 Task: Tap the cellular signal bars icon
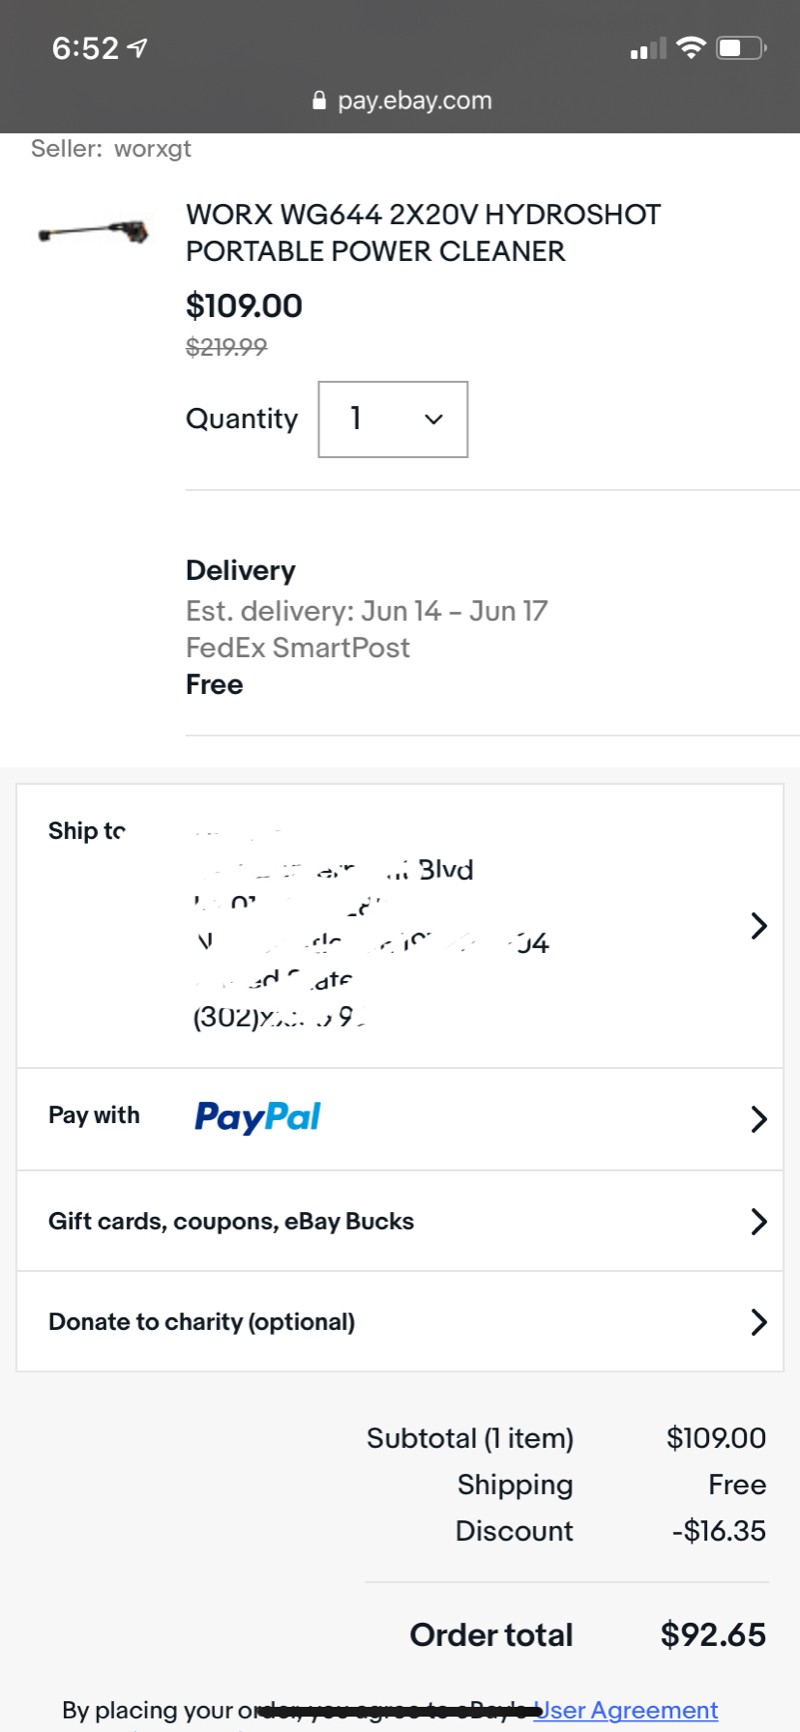coord(648,49)
